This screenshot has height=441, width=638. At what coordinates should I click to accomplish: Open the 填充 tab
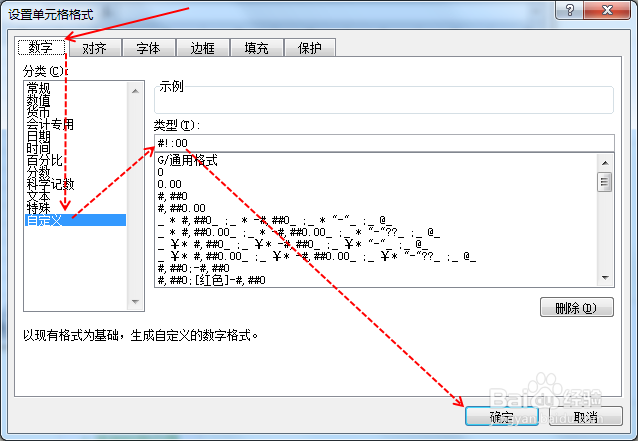[x=256, y=48]
